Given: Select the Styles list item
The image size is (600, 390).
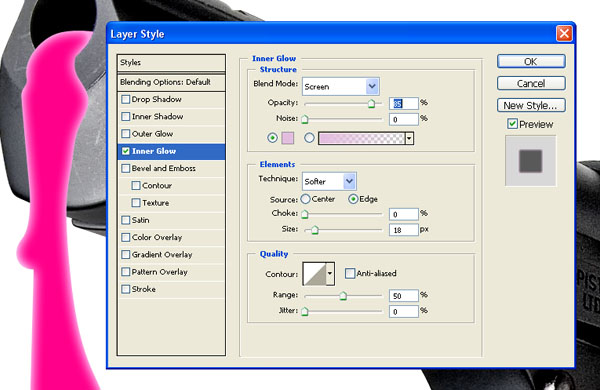Looking at the screenshot, I should (x=171, y=62).
